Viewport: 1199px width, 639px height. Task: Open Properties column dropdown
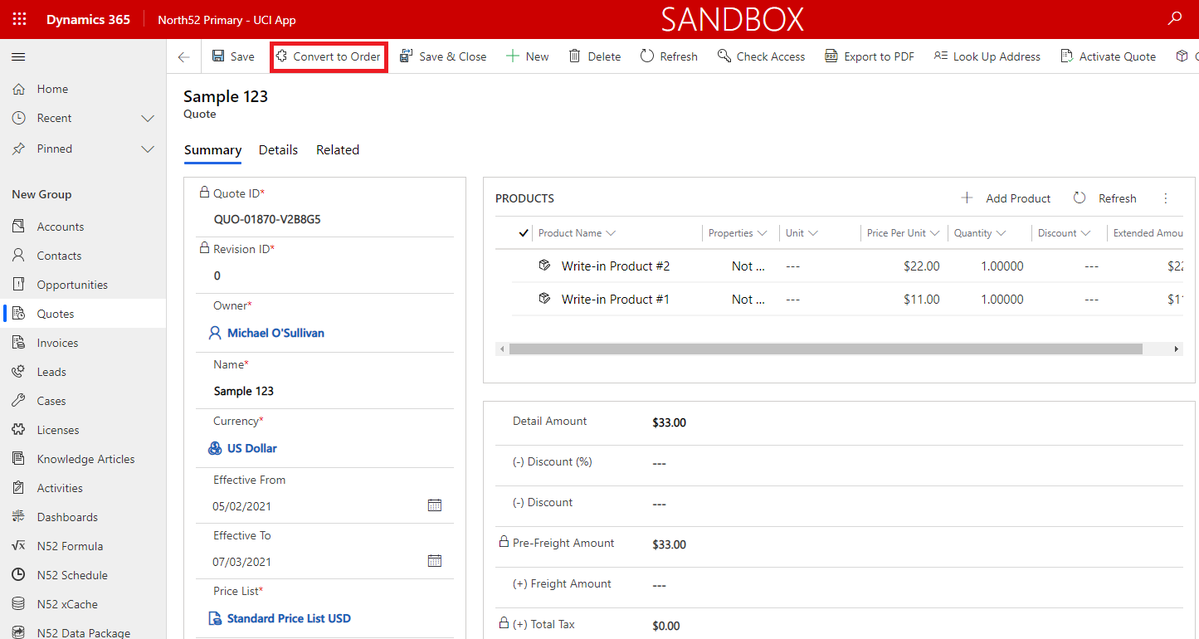click(x=762, y=233)
